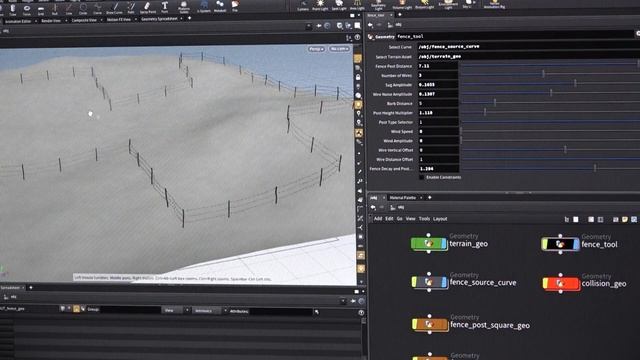This screenshot has width=640, height=360.
Task: Click the terrain_geo node icon
Action: (429, 244)
